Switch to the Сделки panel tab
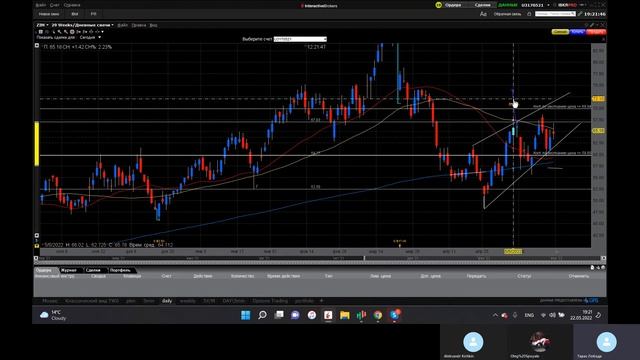 point(93,270)
